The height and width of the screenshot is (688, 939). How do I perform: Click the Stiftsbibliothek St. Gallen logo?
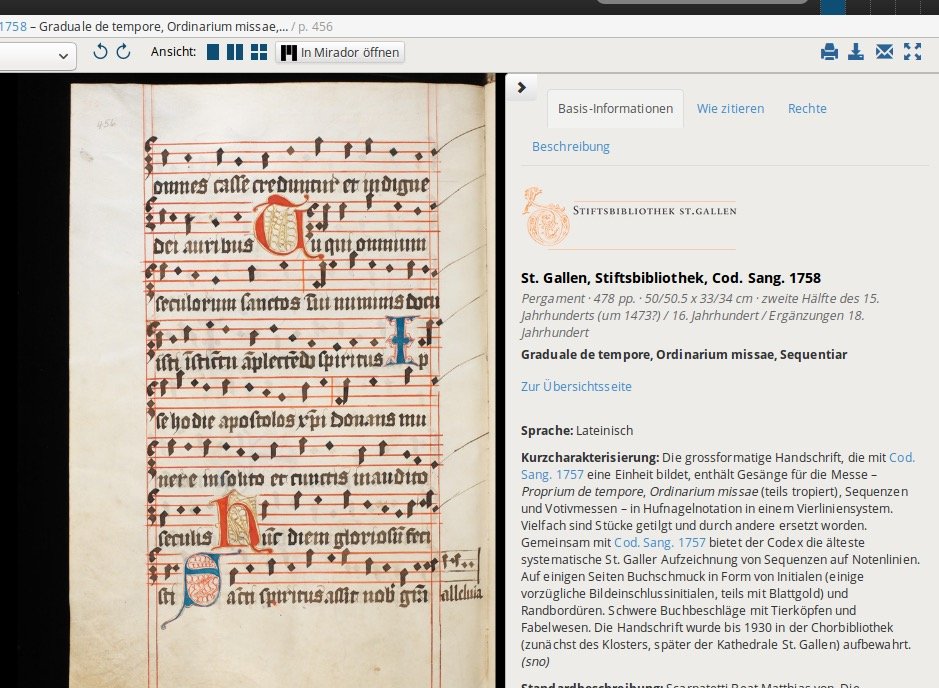pyautogui.click(x=629, y=217)
